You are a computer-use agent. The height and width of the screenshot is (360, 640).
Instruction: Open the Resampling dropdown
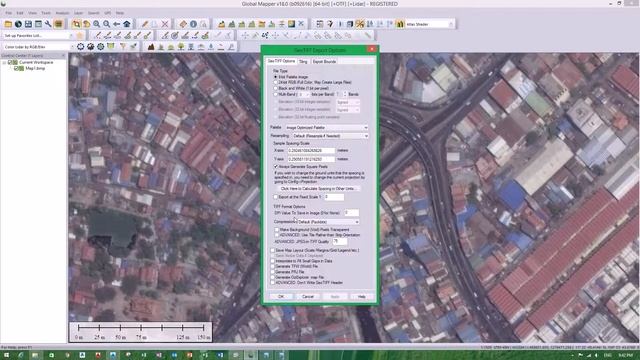tap(330, 136)
